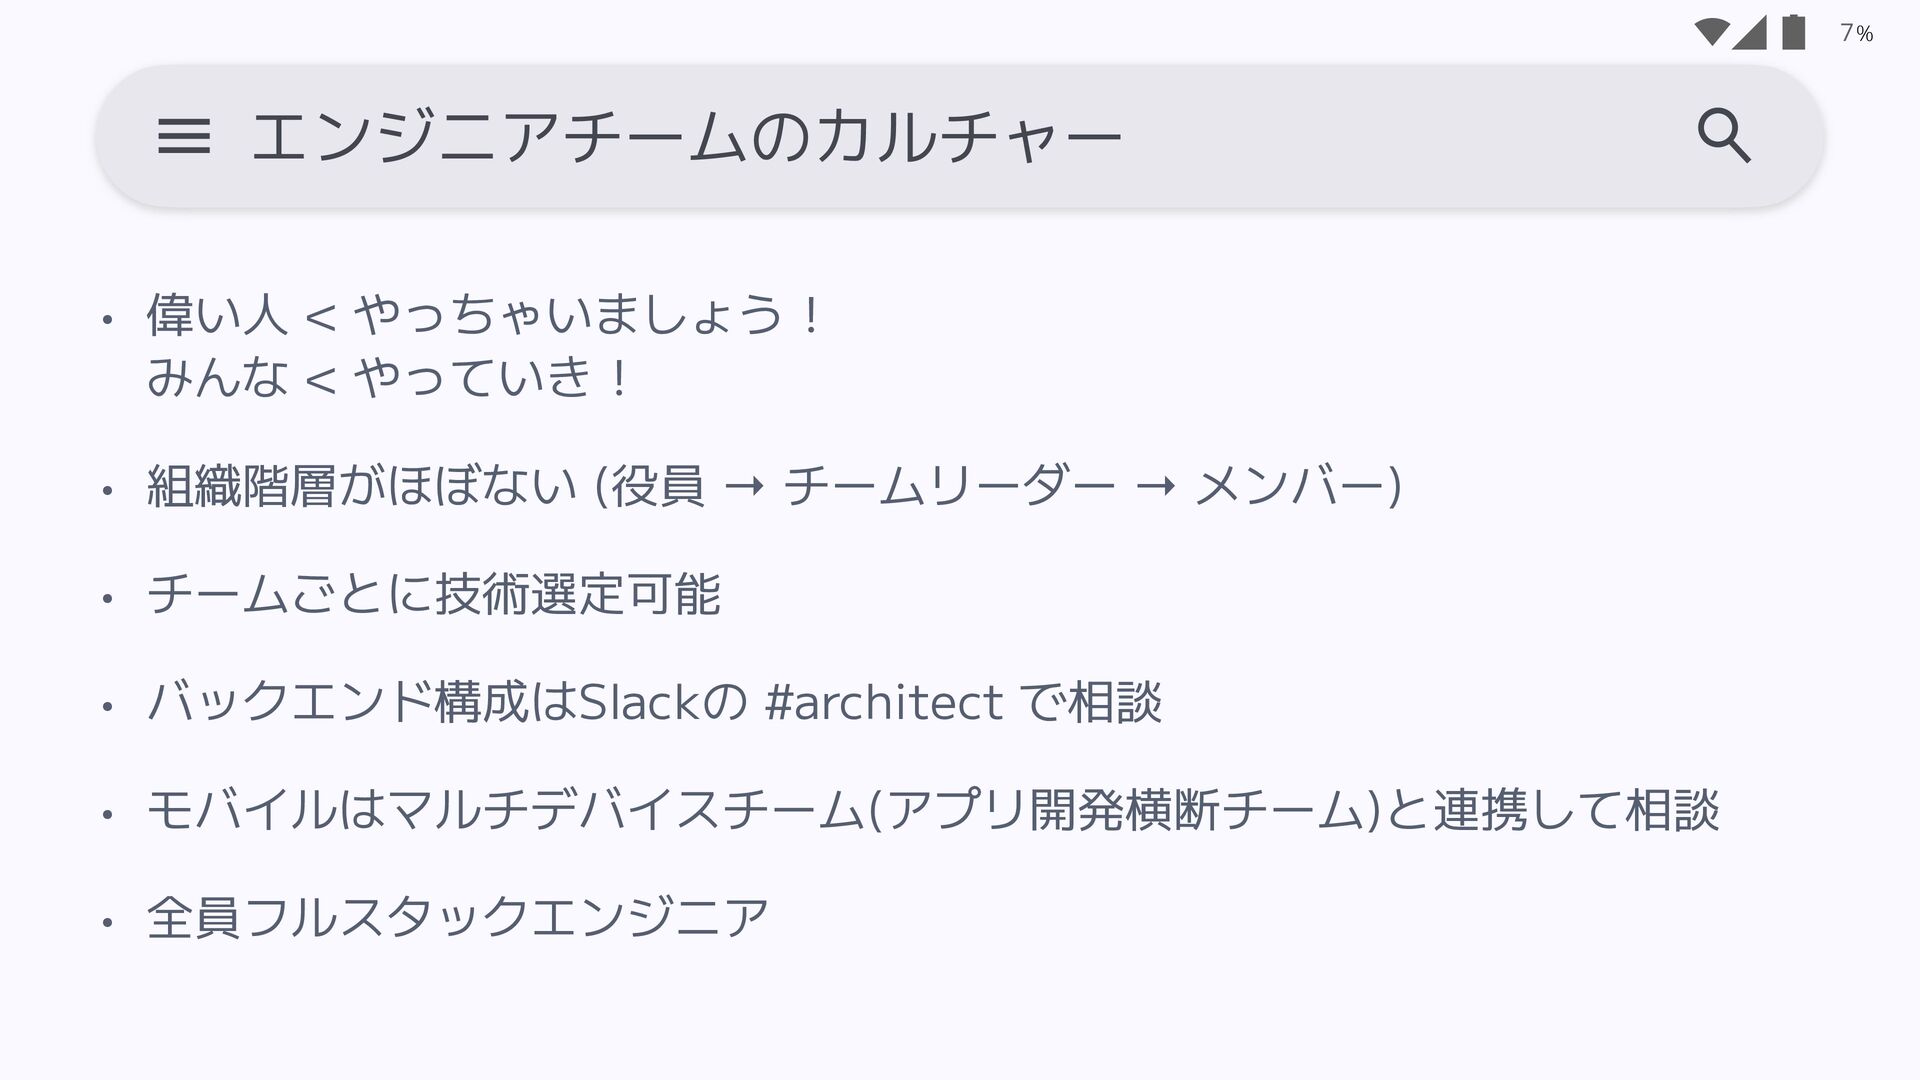Select the みんな < やっていき! line

coord(388,378)
